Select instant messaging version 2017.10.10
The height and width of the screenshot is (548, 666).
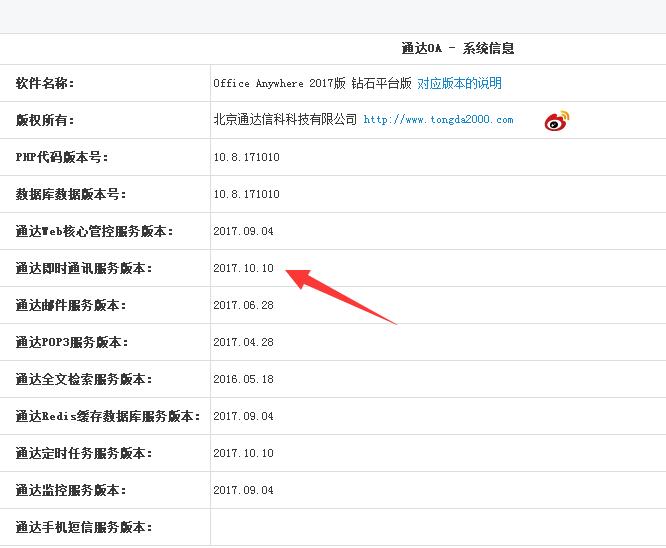tap(243, 268)
